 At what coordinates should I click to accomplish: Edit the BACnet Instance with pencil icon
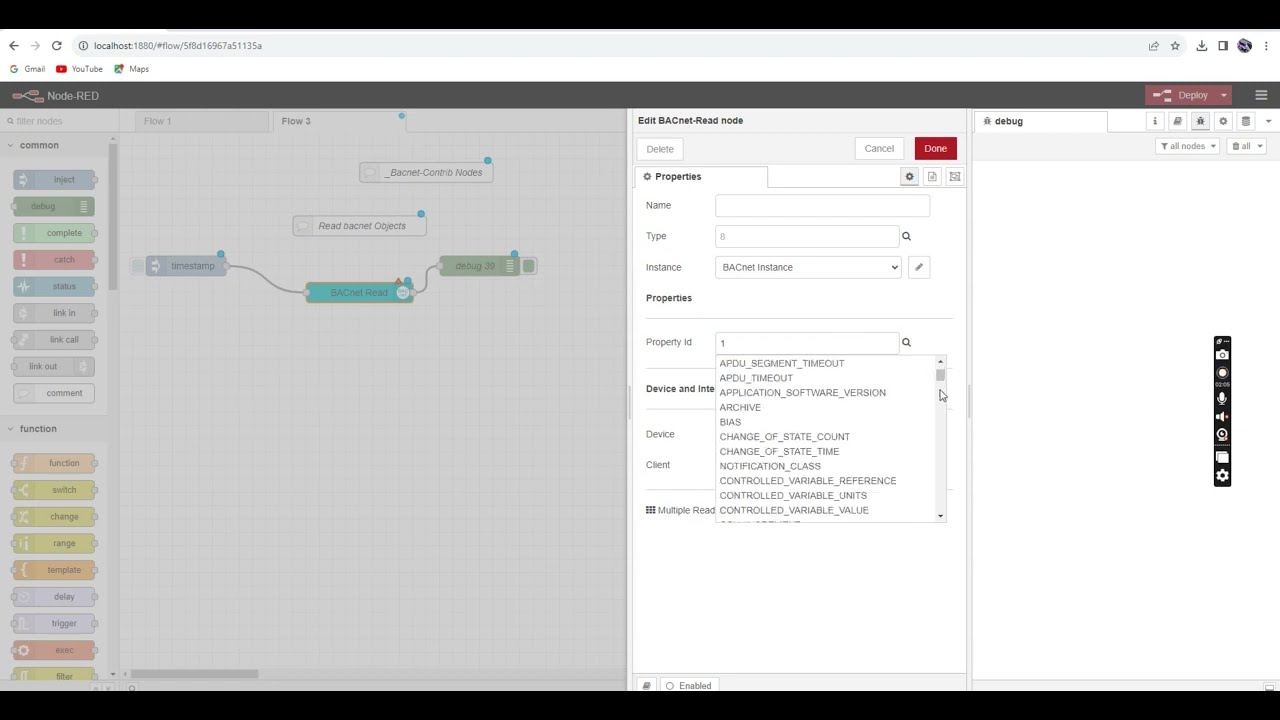(919, 267)
